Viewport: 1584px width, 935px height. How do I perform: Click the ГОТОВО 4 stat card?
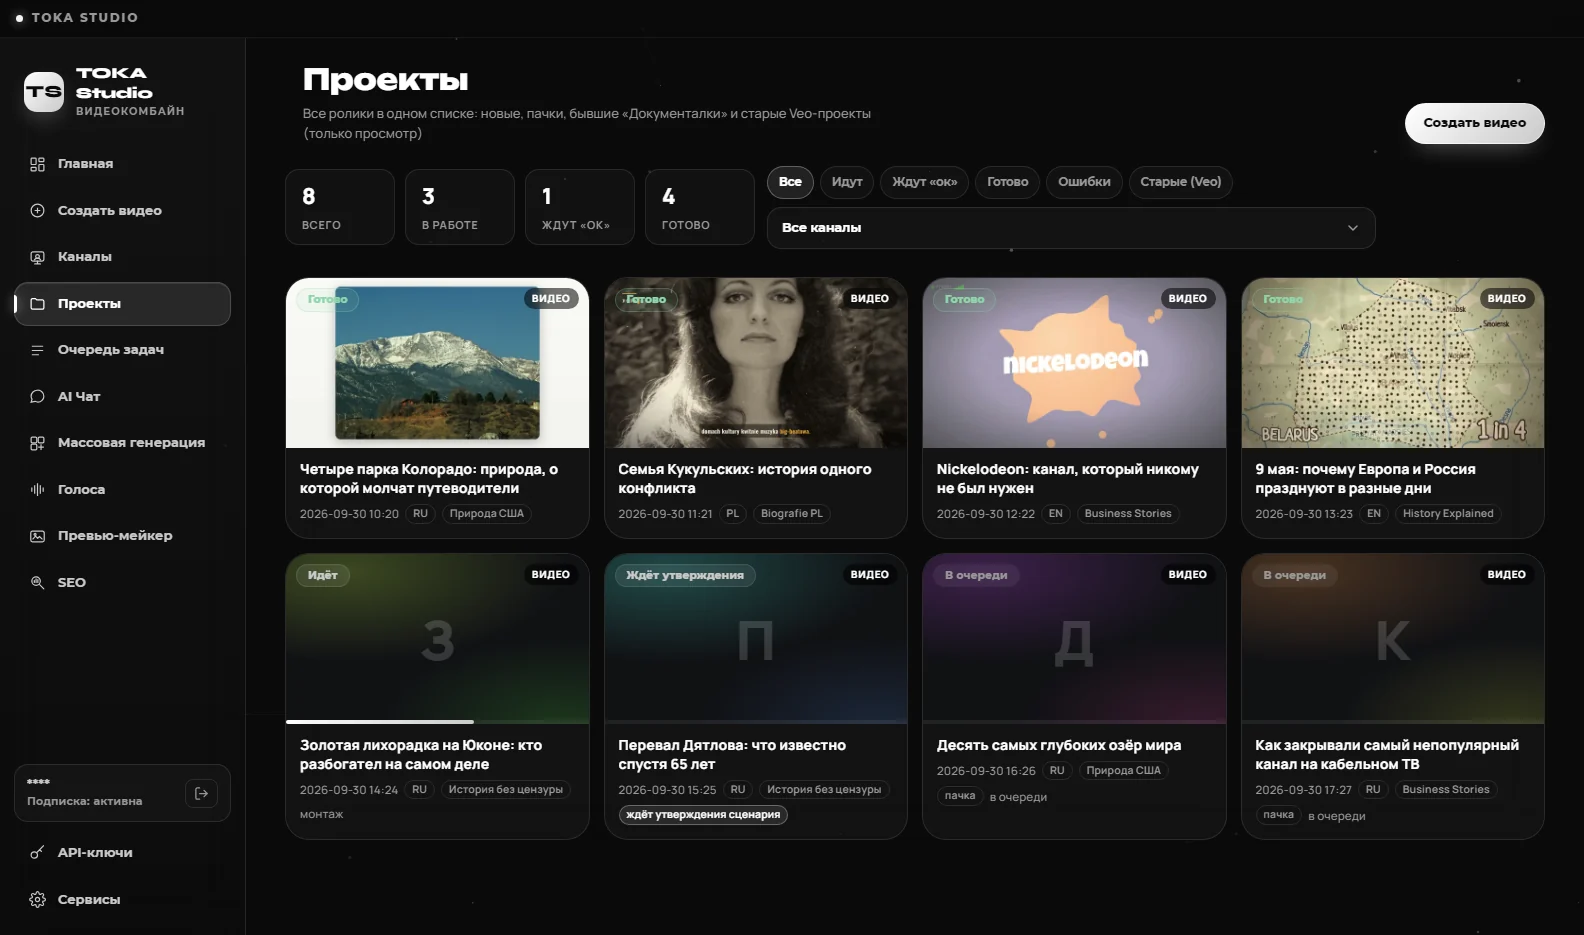(x=700, y=207)
